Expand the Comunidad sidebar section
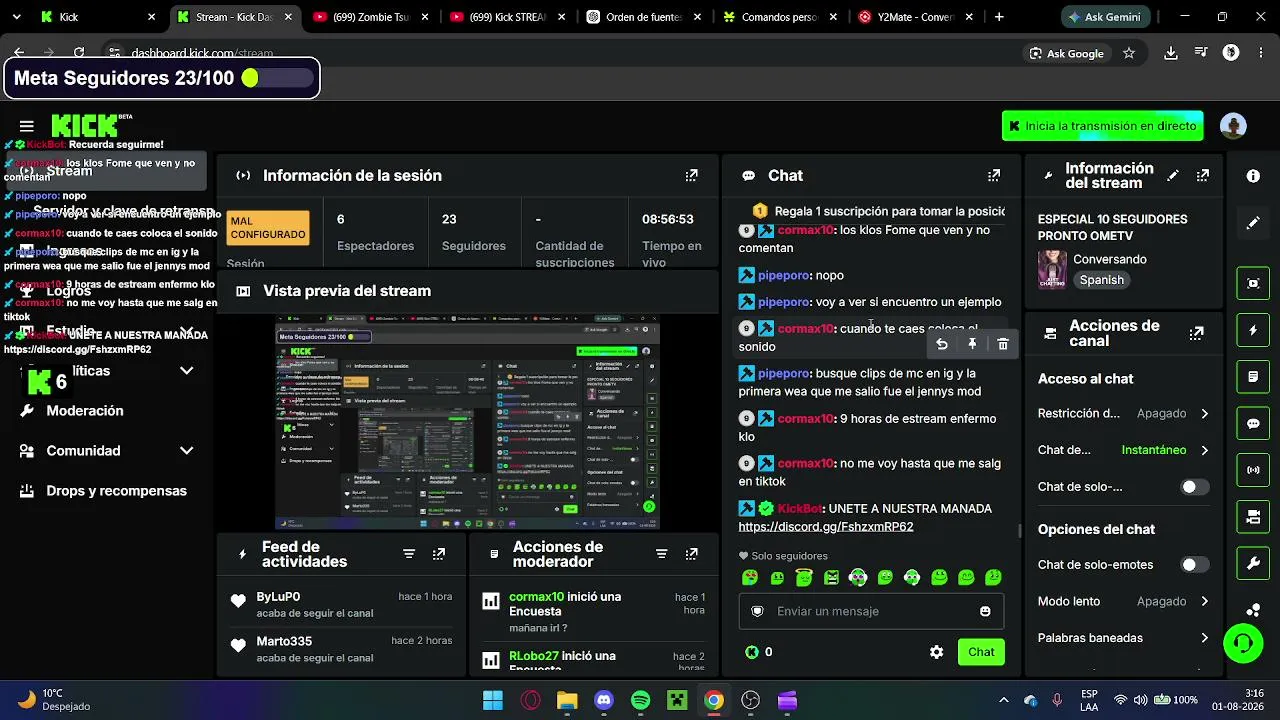 186,451
